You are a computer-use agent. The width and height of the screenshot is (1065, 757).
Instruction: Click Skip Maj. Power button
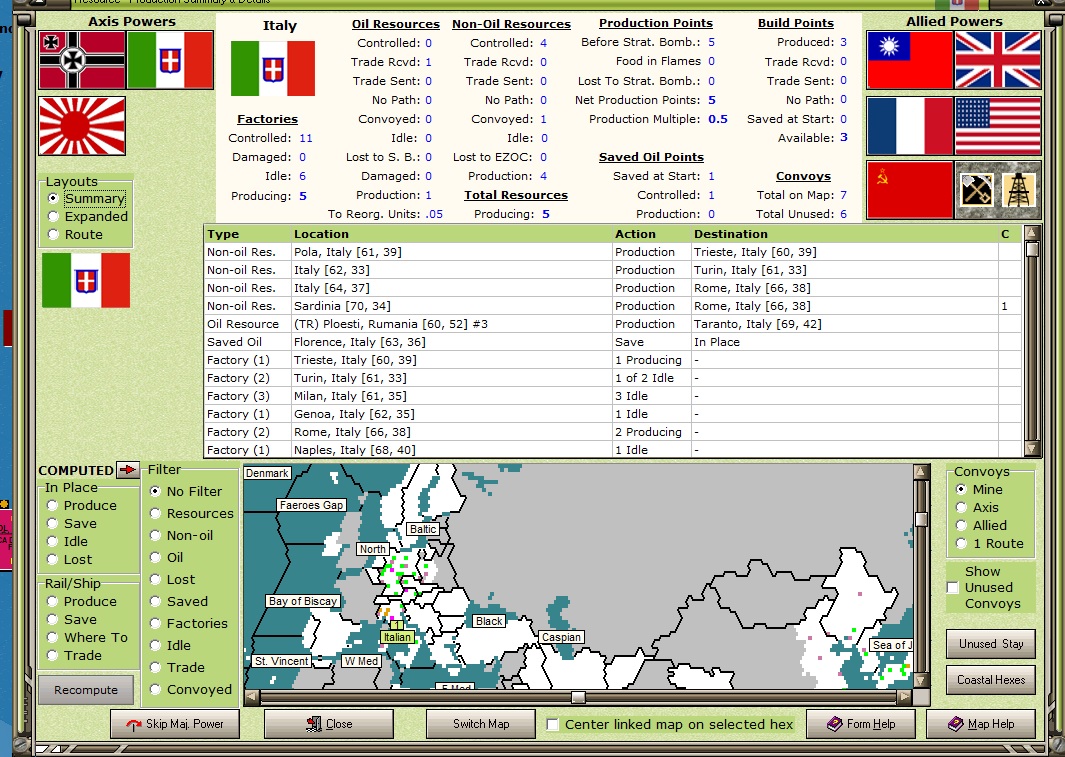coord(175,724)
